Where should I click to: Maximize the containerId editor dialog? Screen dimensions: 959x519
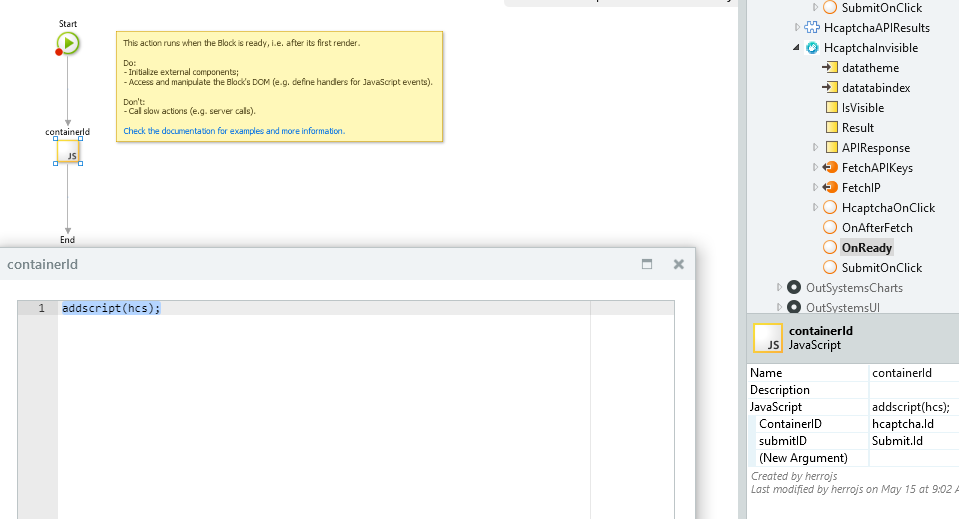(x=647, y=264)
